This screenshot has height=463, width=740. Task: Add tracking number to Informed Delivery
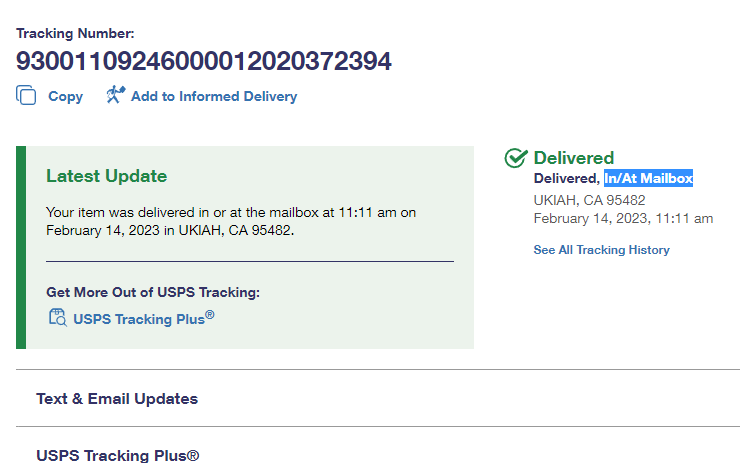click(213, 97)
